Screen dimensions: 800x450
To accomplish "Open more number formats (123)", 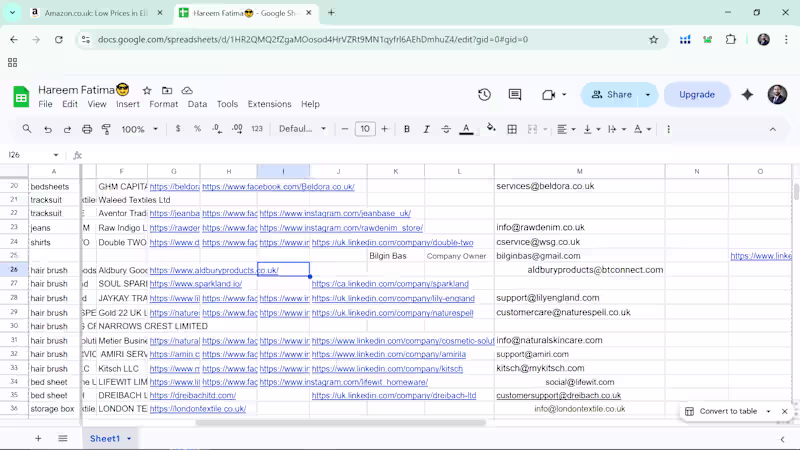I will coord(257,129).
